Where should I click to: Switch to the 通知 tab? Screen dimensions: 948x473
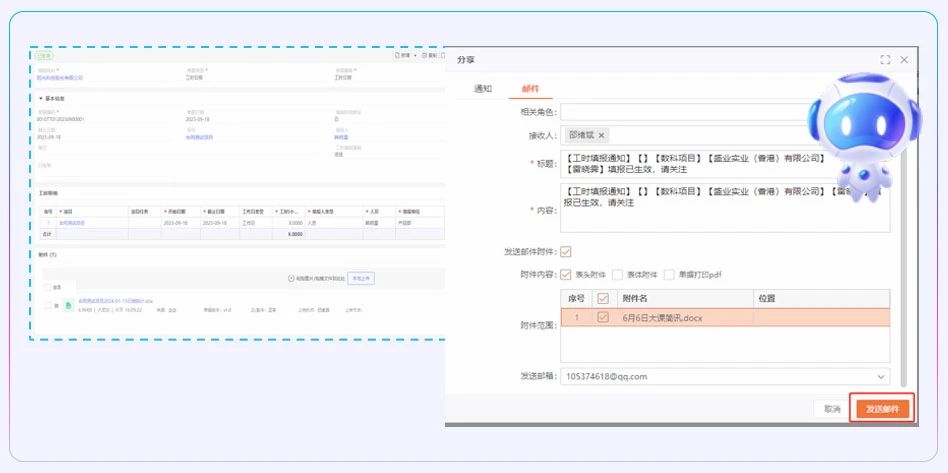point(482,89)
